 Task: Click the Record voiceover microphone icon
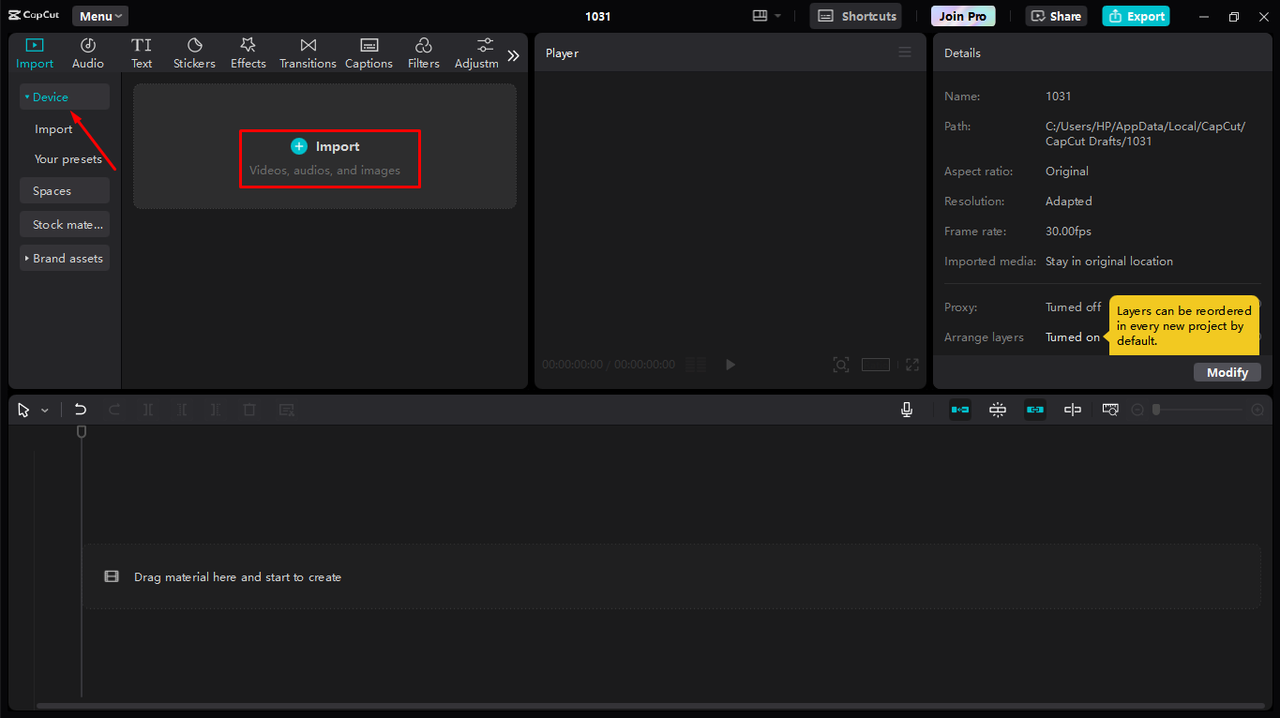pos(906,410)
